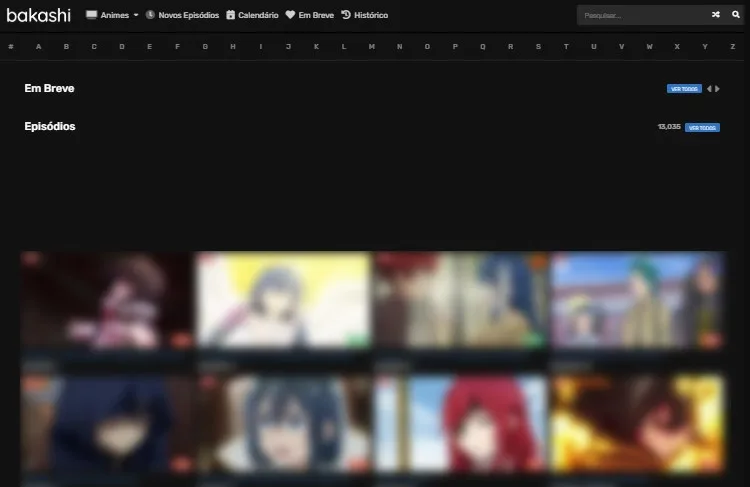Click next arrow in Em Breve carousel
Screen dimensions: 750x487
click(x=717, y=89)
